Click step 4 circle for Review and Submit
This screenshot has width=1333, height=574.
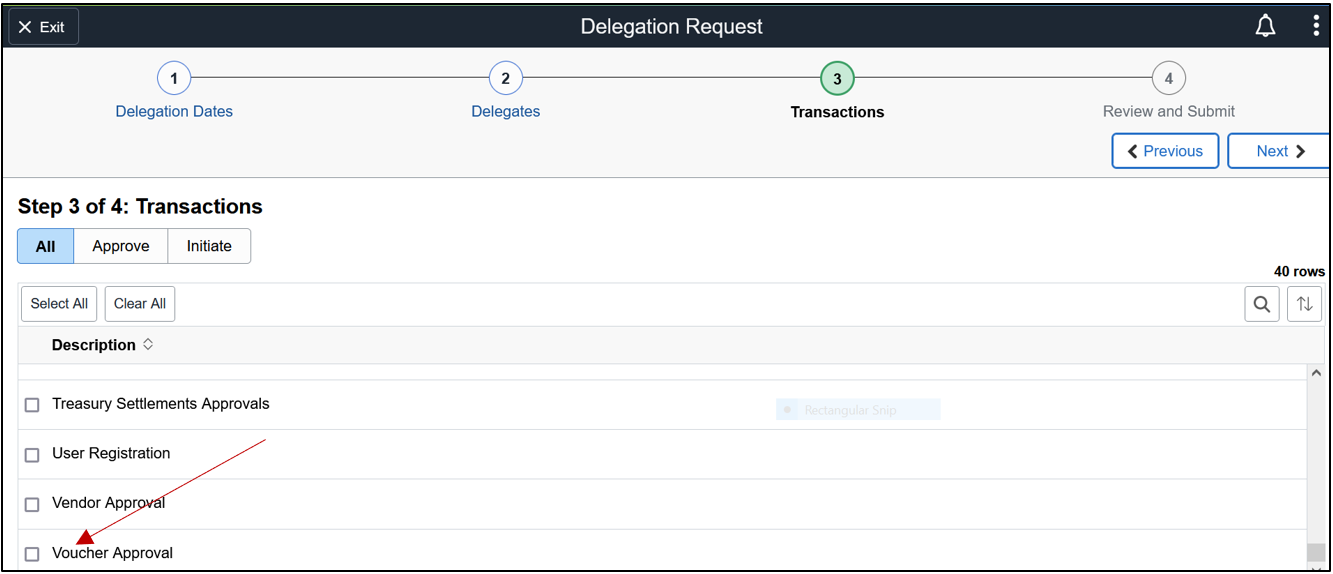(x=1168, y=78)
